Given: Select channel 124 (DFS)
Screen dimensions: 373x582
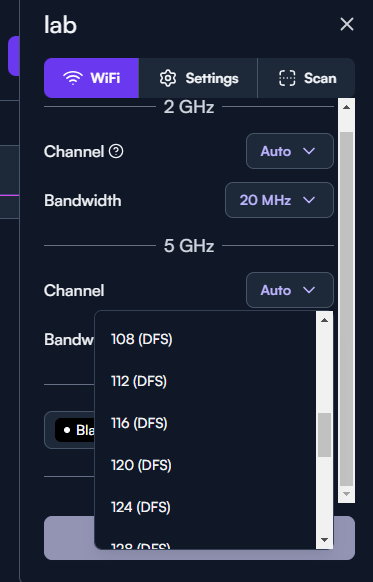Looking at the screenshot, I should click(x=205, y=507).
